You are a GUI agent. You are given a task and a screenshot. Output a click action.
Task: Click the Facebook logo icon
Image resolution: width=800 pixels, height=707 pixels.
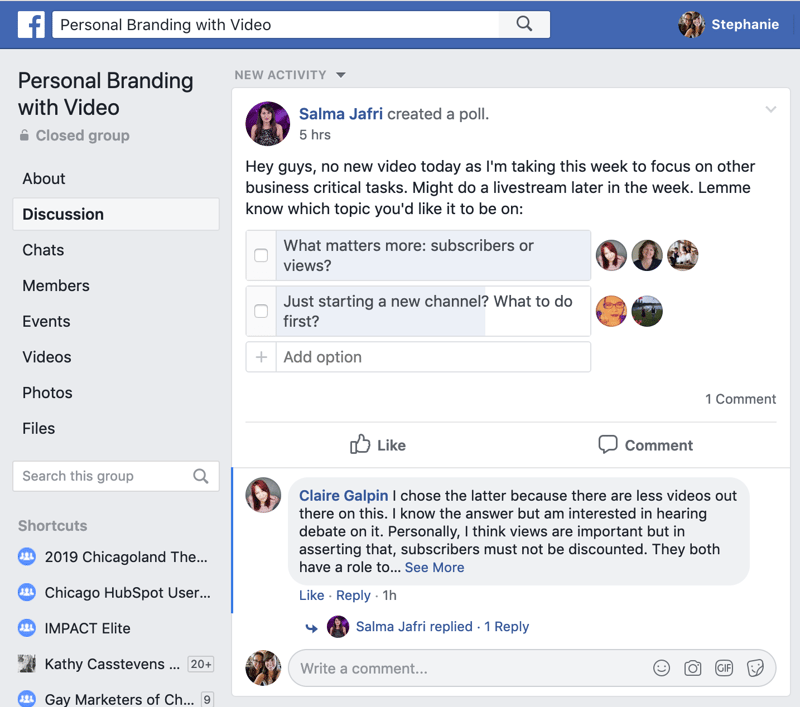click(x=31, y=25)
